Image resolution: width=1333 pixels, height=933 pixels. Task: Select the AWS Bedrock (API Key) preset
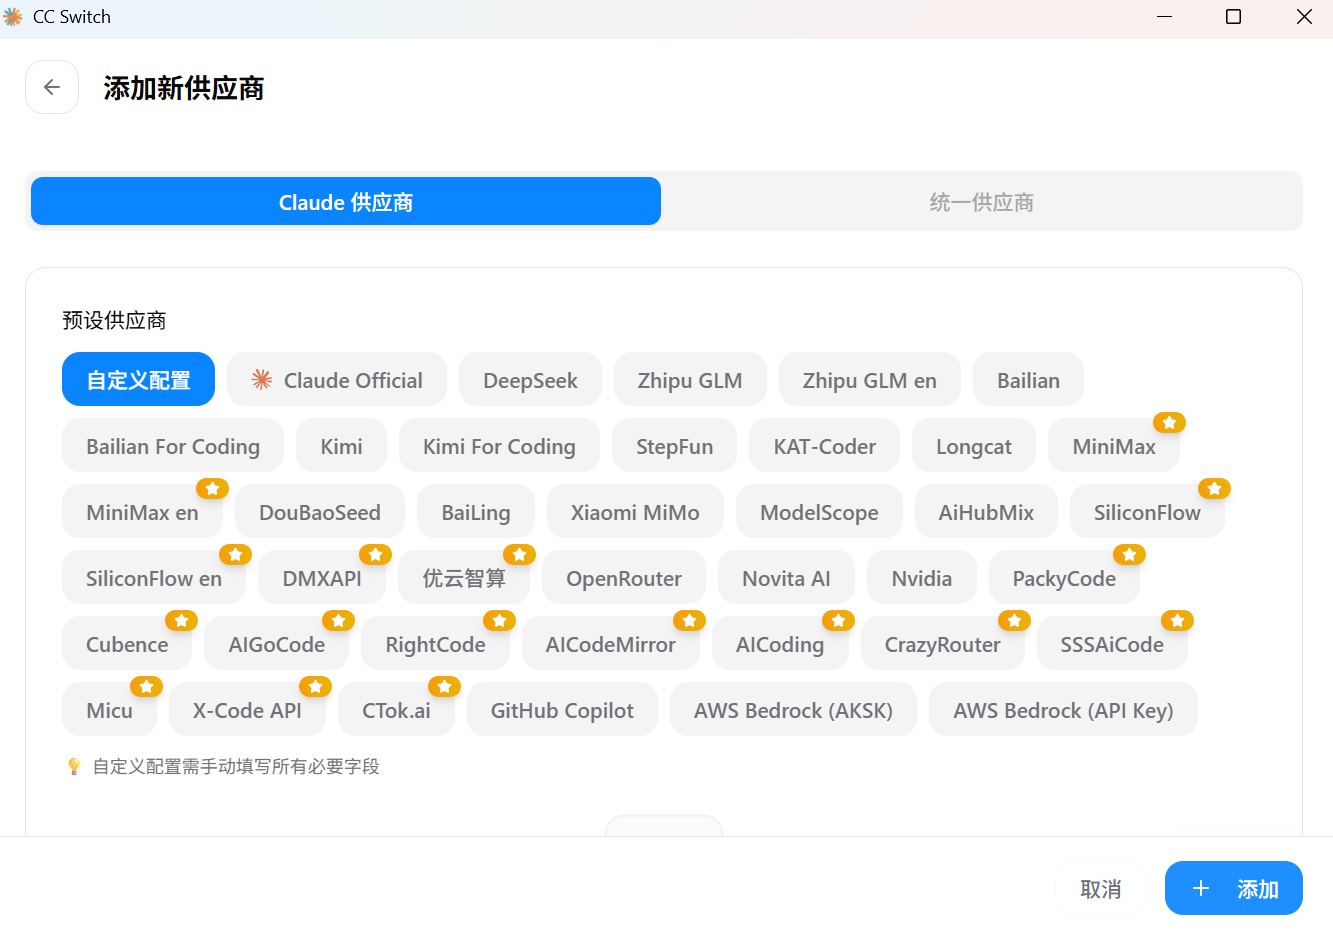pyautogui.click(x=1063, y=709)
